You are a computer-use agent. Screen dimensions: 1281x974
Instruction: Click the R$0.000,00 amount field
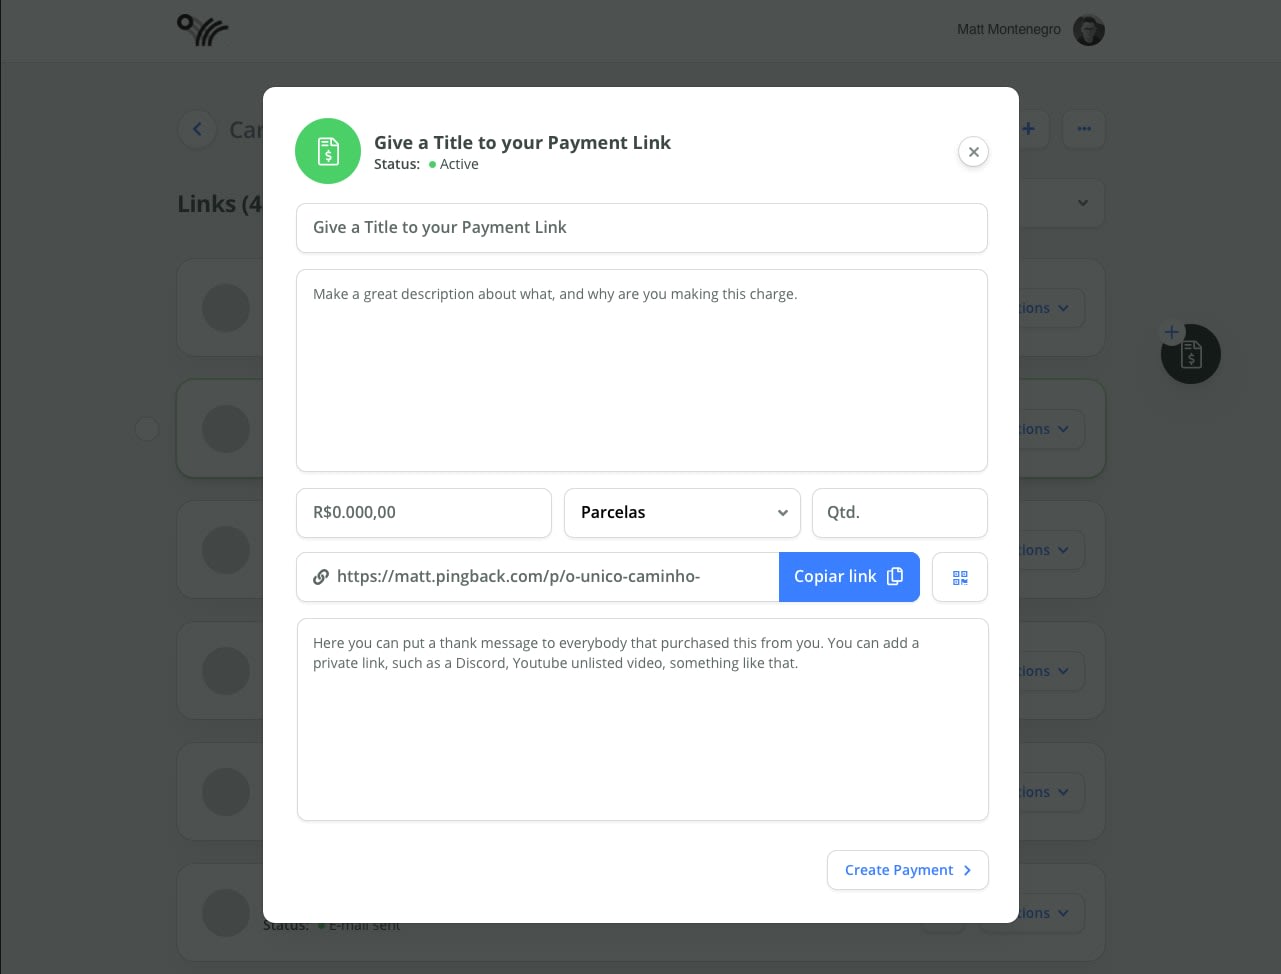(424, 513)
